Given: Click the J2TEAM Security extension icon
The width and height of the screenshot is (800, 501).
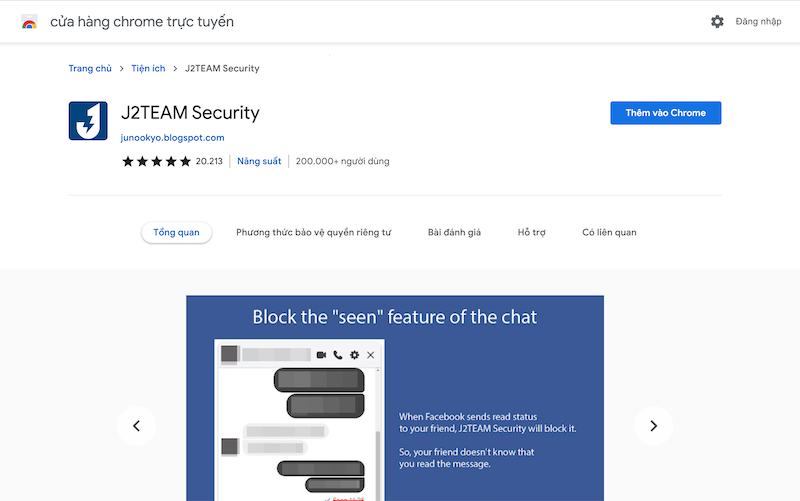Looking at the screenshot, I should [x=88, y=121].
